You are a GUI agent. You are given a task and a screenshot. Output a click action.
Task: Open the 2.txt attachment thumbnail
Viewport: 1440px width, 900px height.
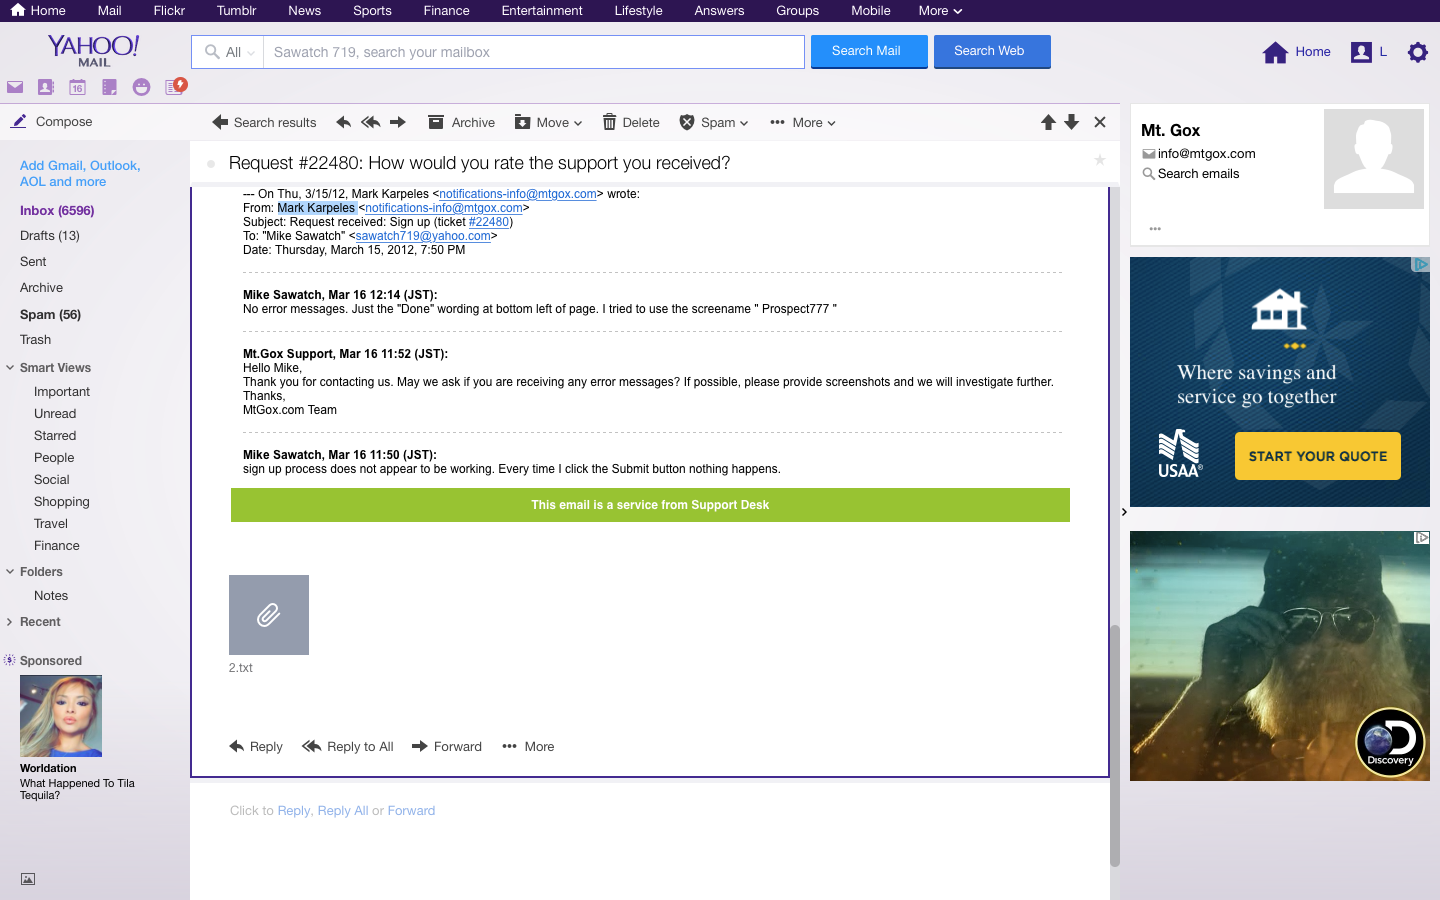click(269, 615)
